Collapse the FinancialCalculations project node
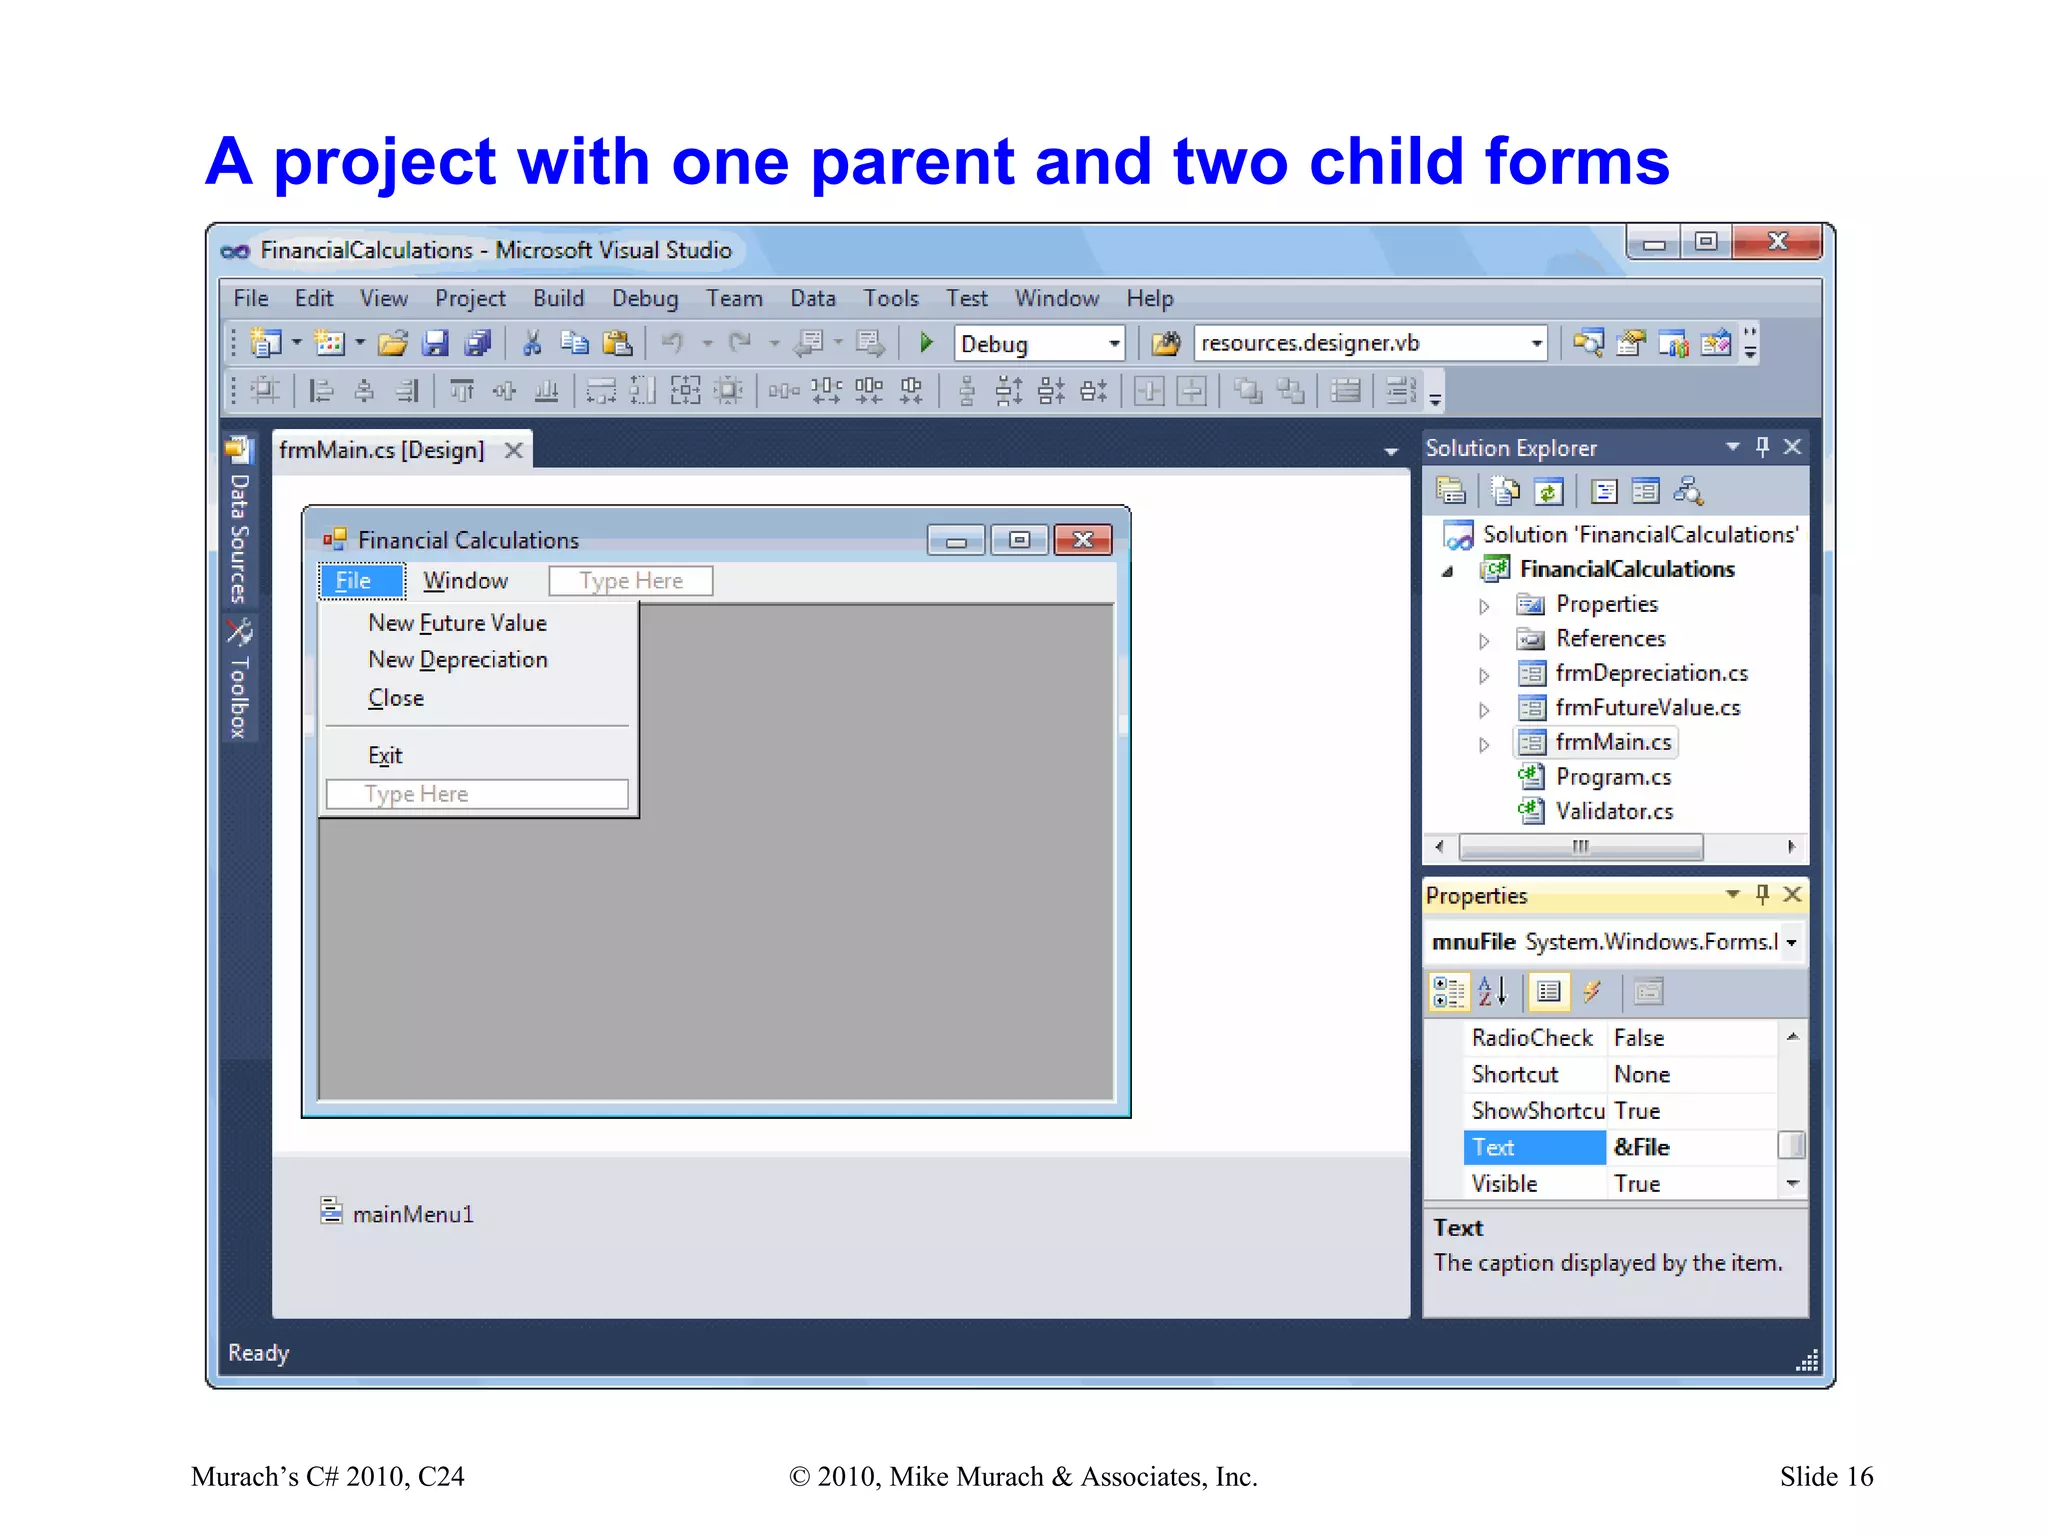Viewport: 2048px width, 1536px height. pyautogui.click(x=1447, y=571)
